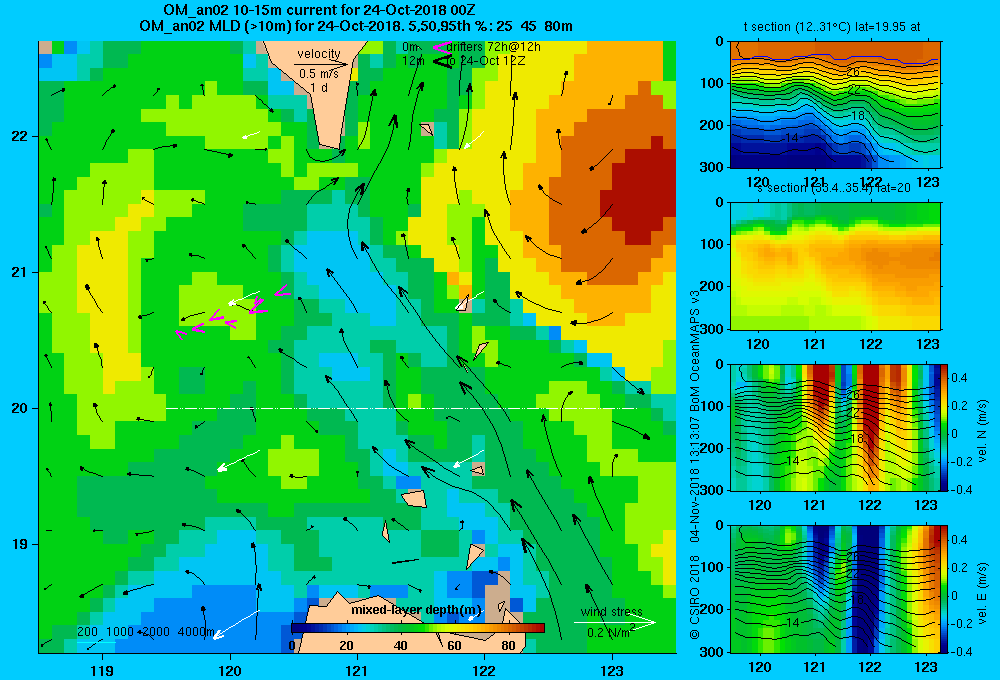Click the 20 tick label on the mixed-layer depth bar

[346, 646]
